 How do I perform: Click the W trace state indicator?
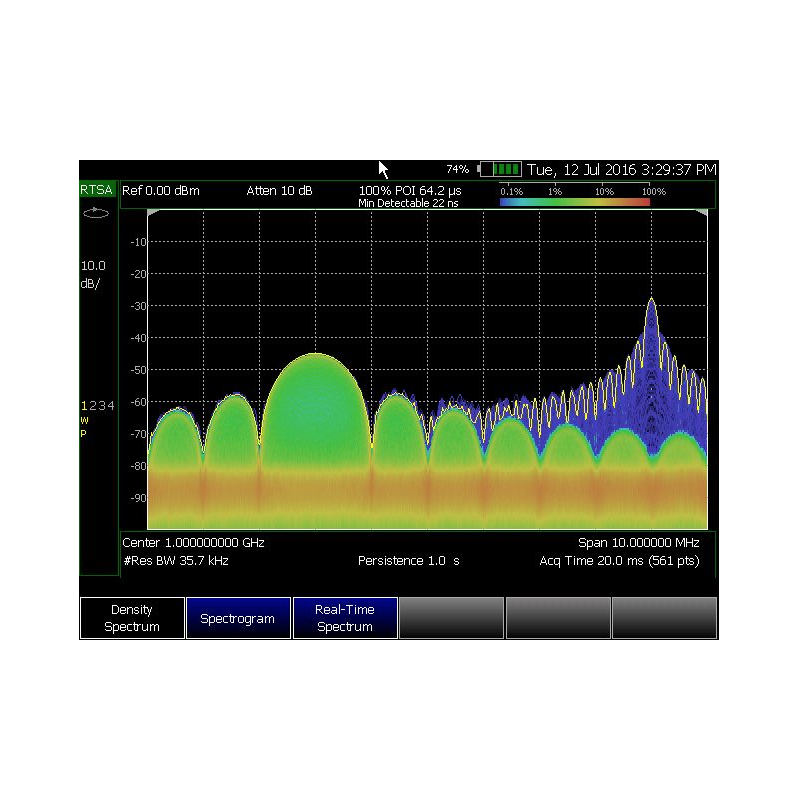pos(84,420)
